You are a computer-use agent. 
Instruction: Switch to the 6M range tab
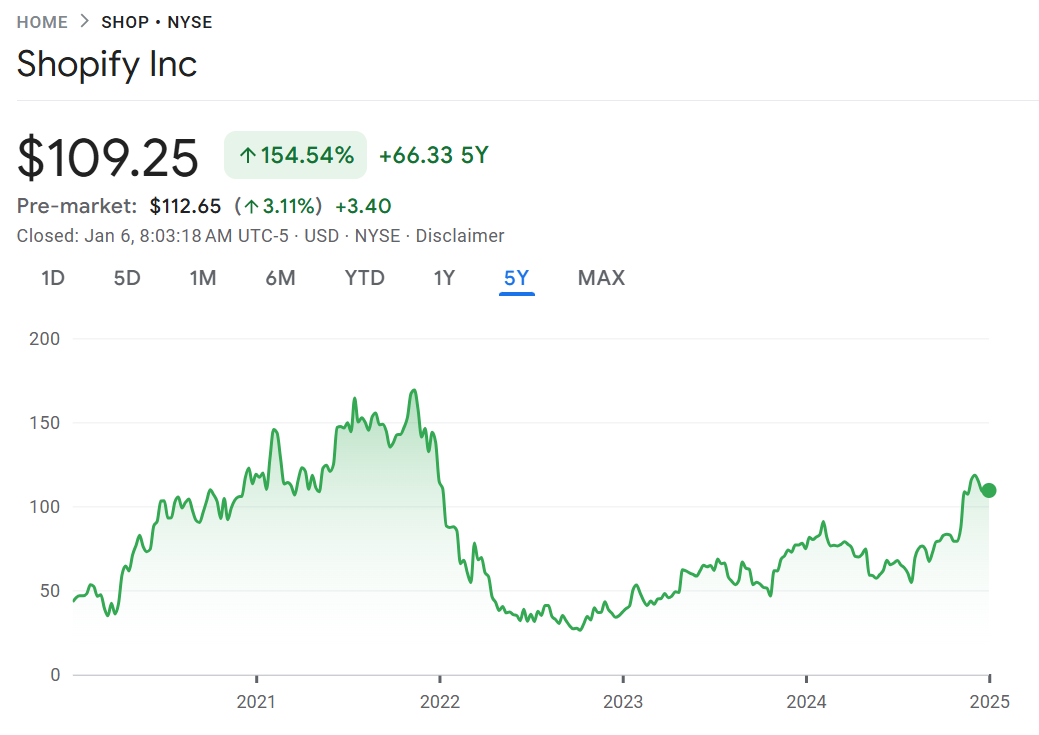pyautogui.click(x=280, y=278)
